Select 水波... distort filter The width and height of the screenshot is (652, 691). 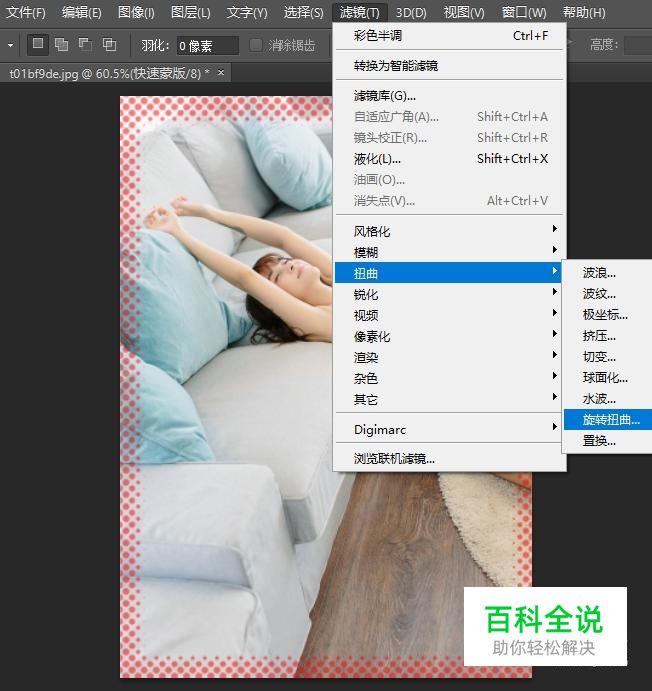point(608,399)
